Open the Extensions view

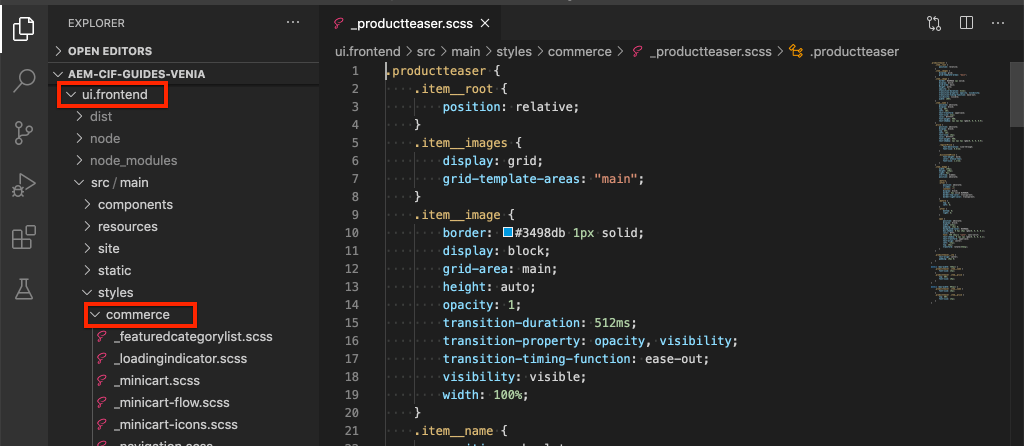pyautogui.click(x=24, y=238)
